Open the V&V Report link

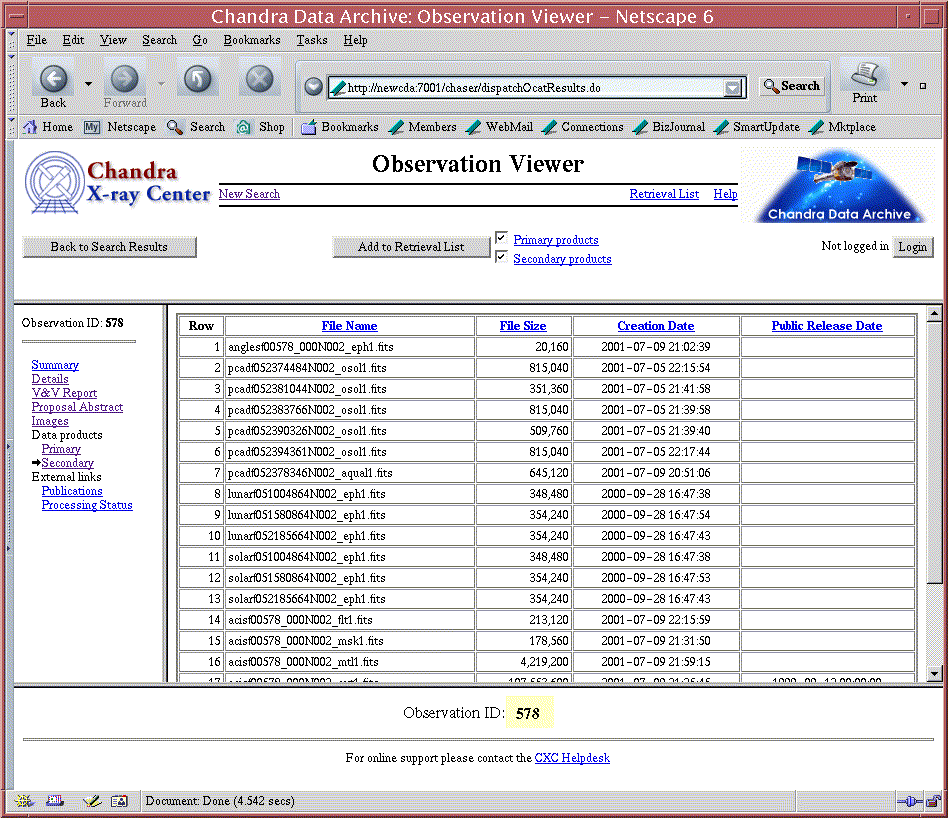click(64, 393)
